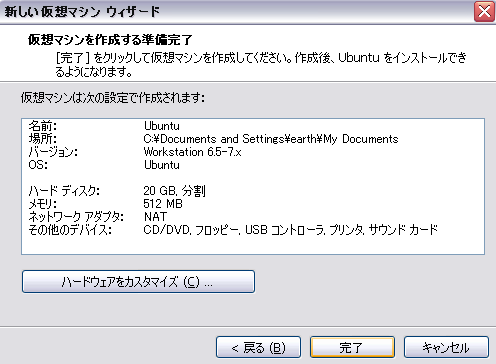The width and height of the screenshot is (496, 364).
Task: Click the instruction text starting with [完了] をクリックして
Action: (x=261, y=64)
